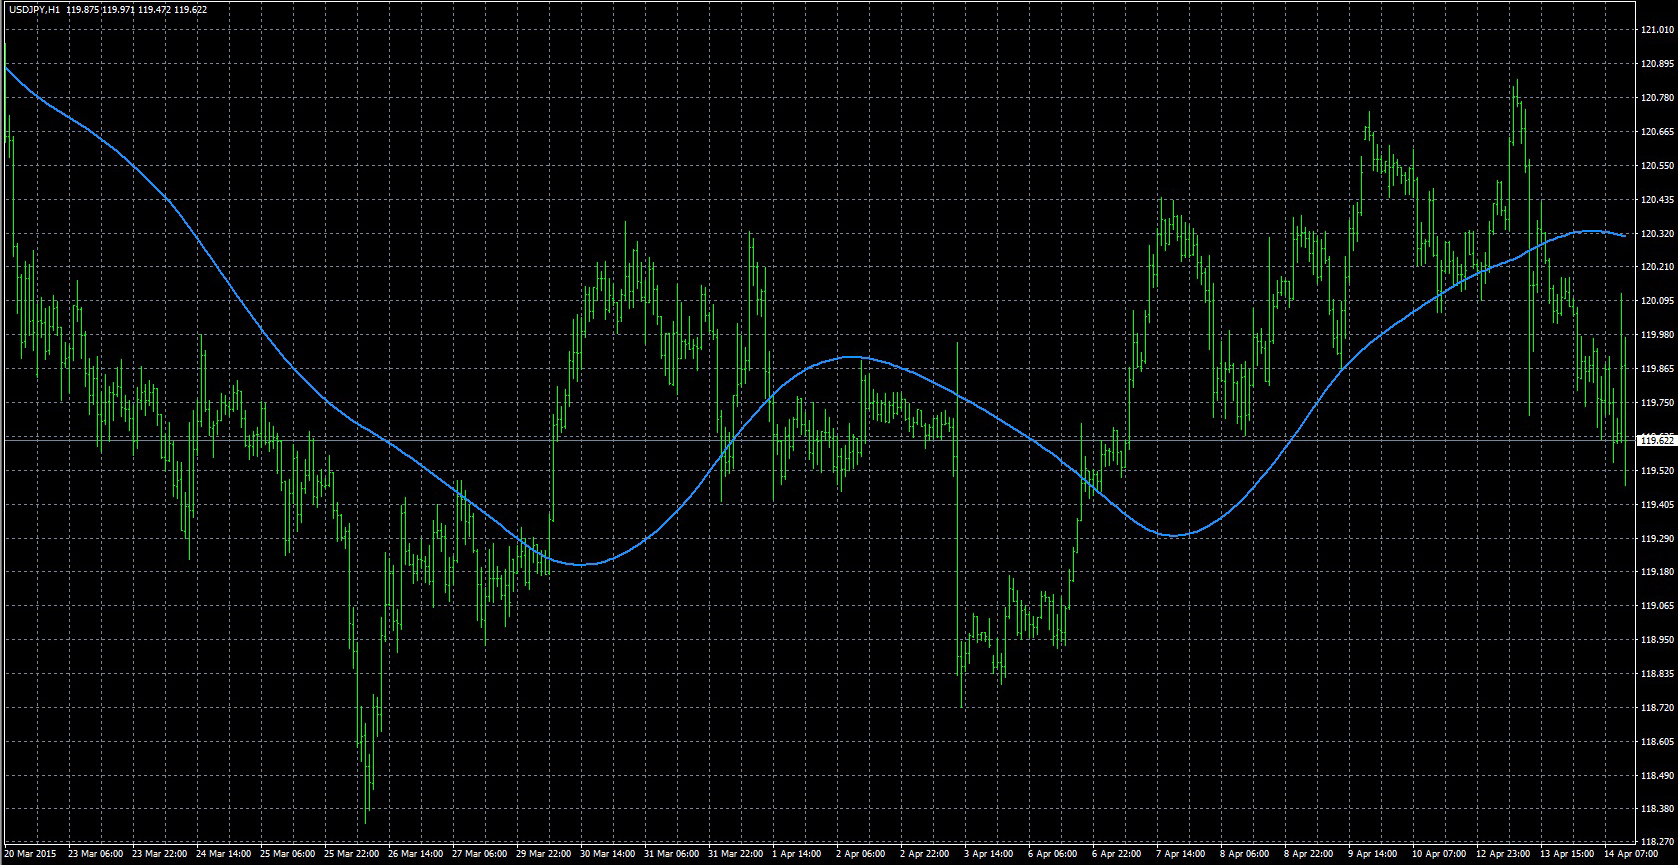Click the 2 Apr 06:00 time axis label
The height and width of the screenshot is (865, 1678).
(x=862, y=856)
